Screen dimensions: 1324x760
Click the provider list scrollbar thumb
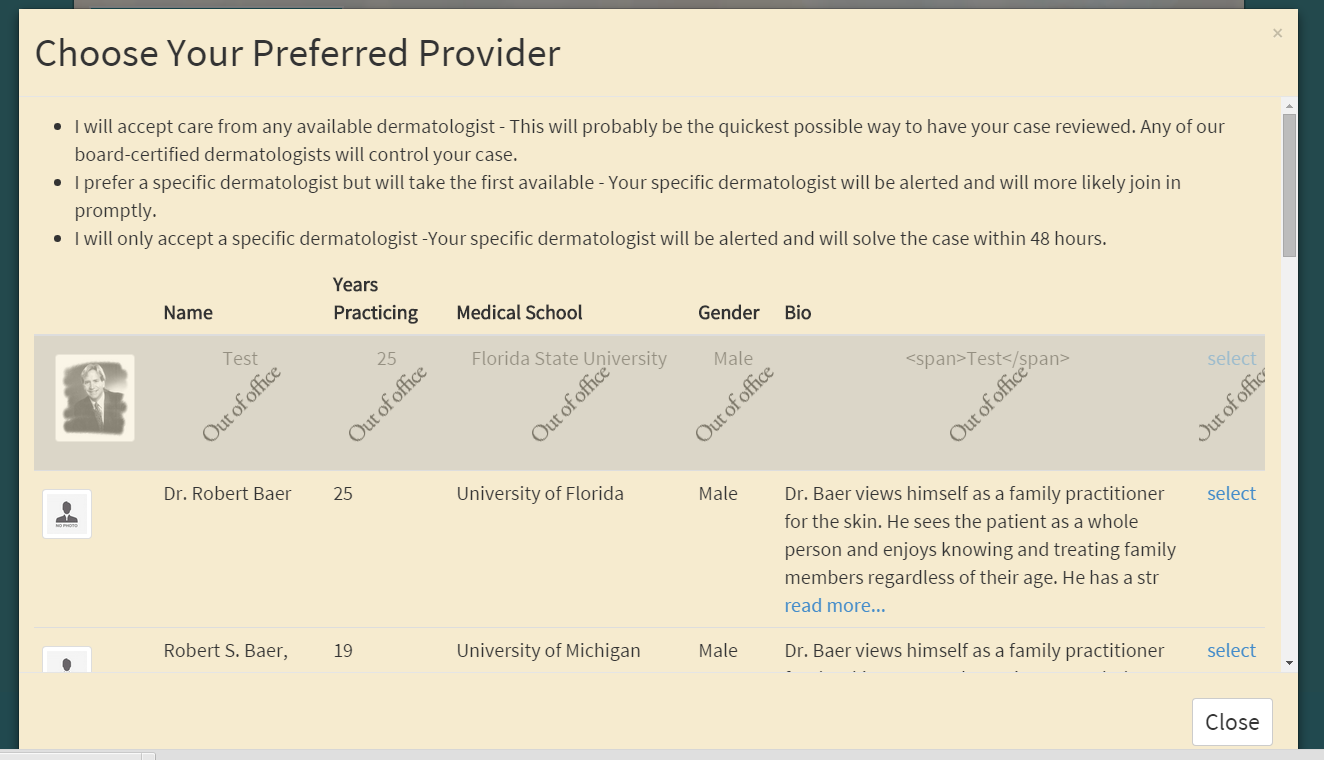(1289, 185)
